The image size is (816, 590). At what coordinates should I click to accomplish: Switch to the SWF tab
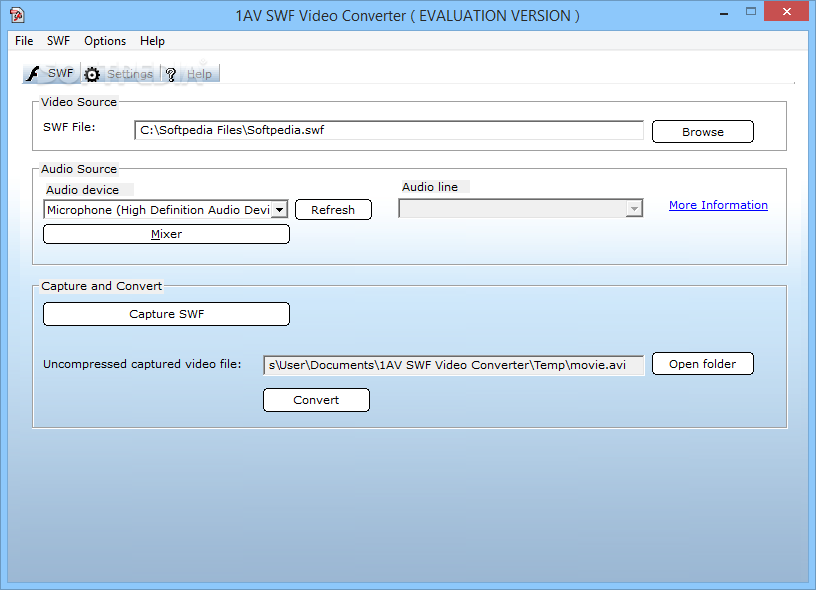click(52, 73)
